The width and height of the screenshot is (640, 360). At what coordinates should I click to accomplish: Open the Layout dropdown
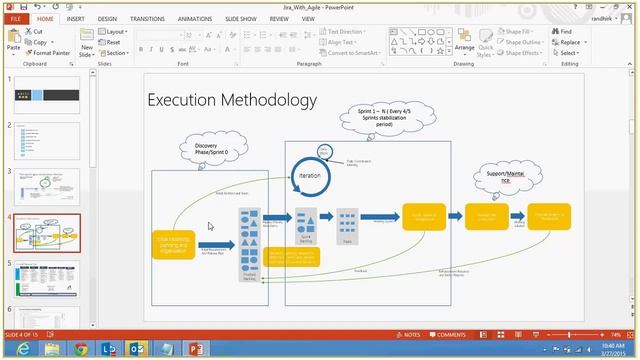(x=113, y=31)
